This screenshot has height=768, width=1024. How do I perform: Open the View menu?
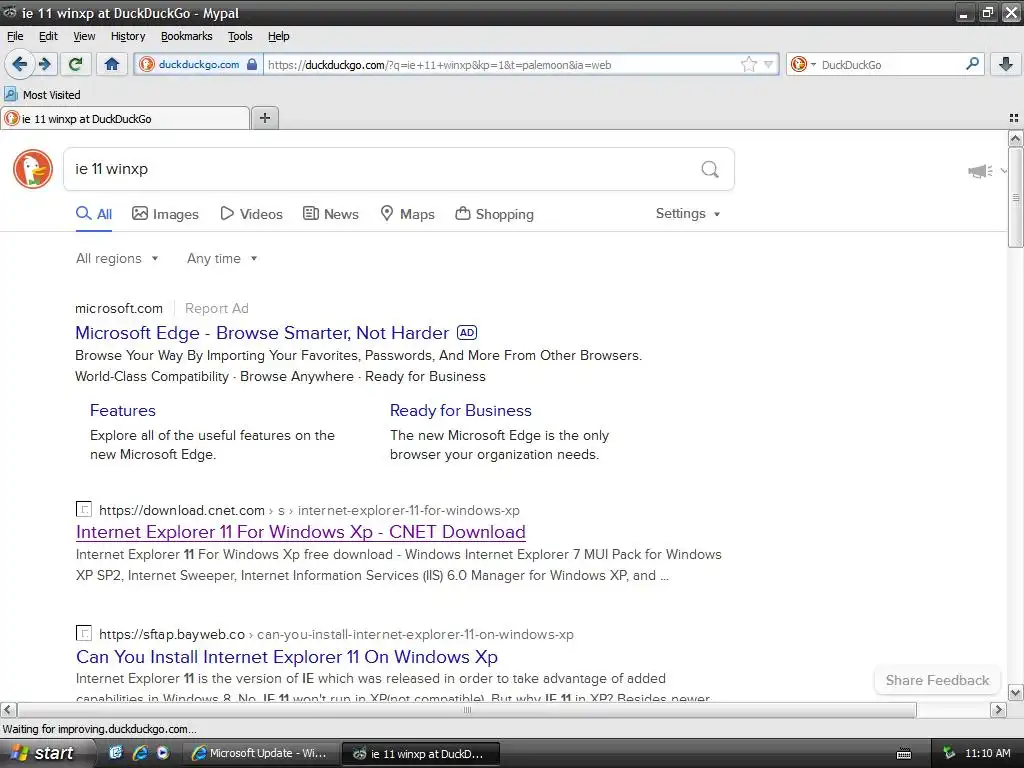[x=84, y=36]
